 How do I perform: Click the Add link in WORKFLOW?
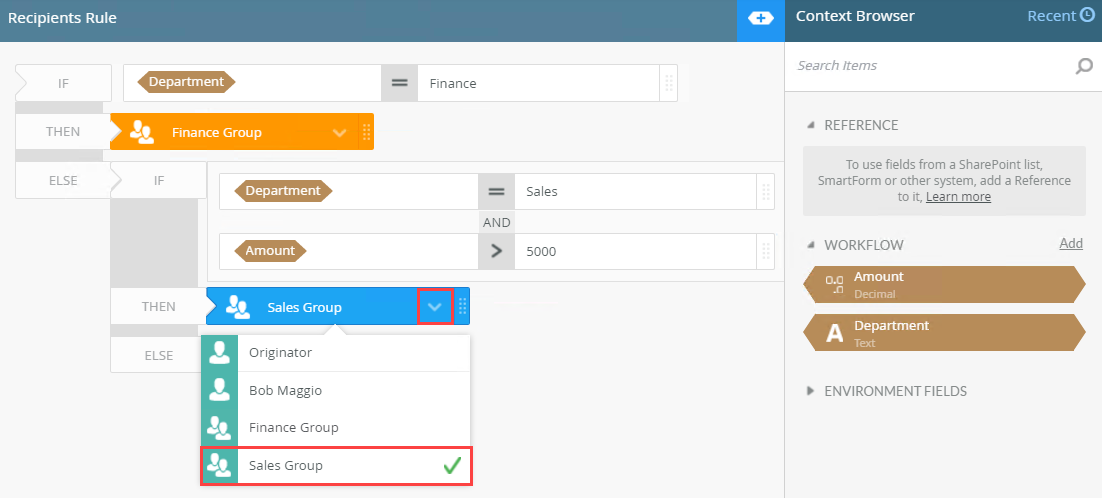click(1071, 243)
